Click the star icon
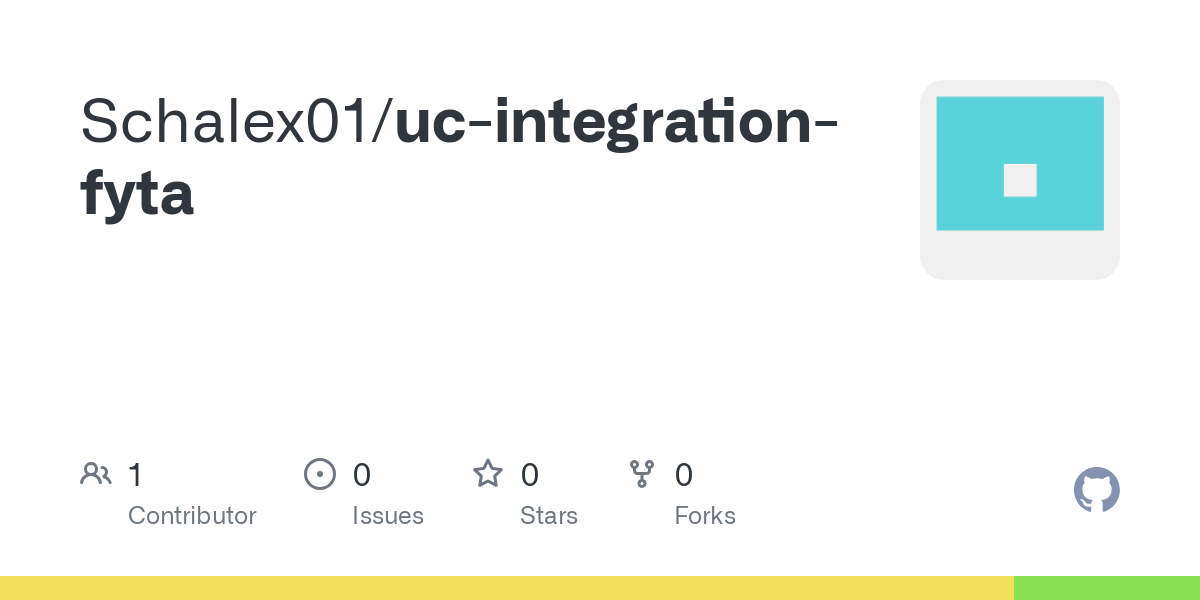Viewport: 1200px width, 600px height. tap(488, 474)
